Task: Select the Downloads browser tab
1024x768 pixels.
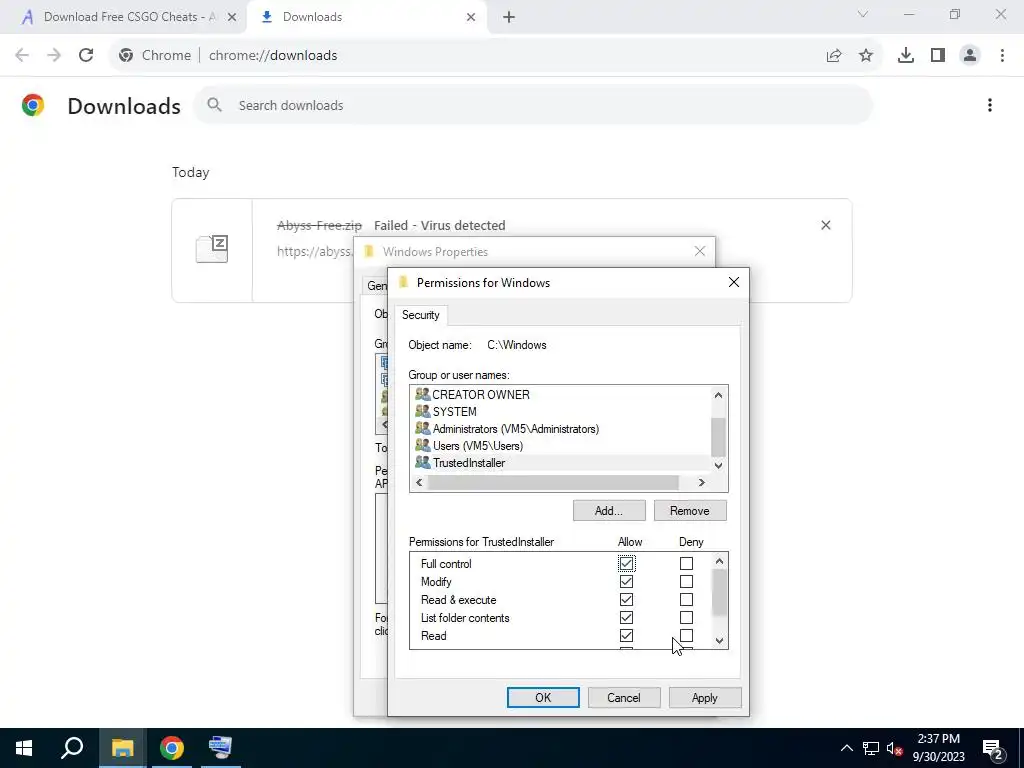Action: 368,18
